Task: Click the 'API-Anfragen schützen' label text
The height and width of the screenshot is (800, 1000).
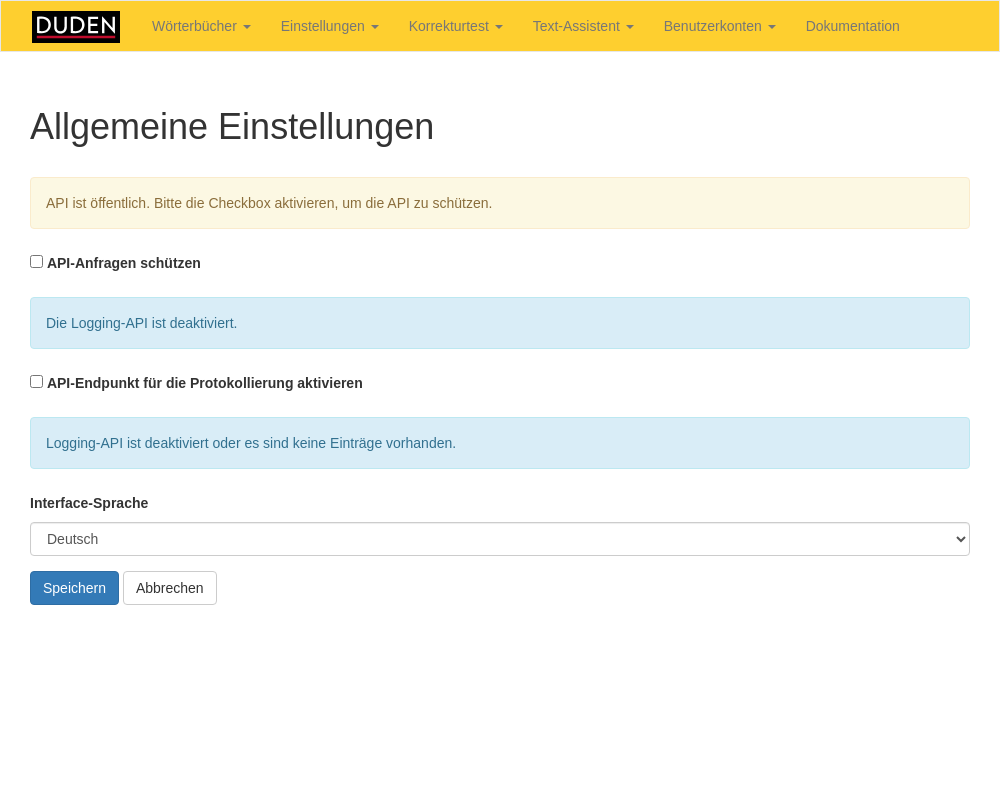Action: click(124, 263)
